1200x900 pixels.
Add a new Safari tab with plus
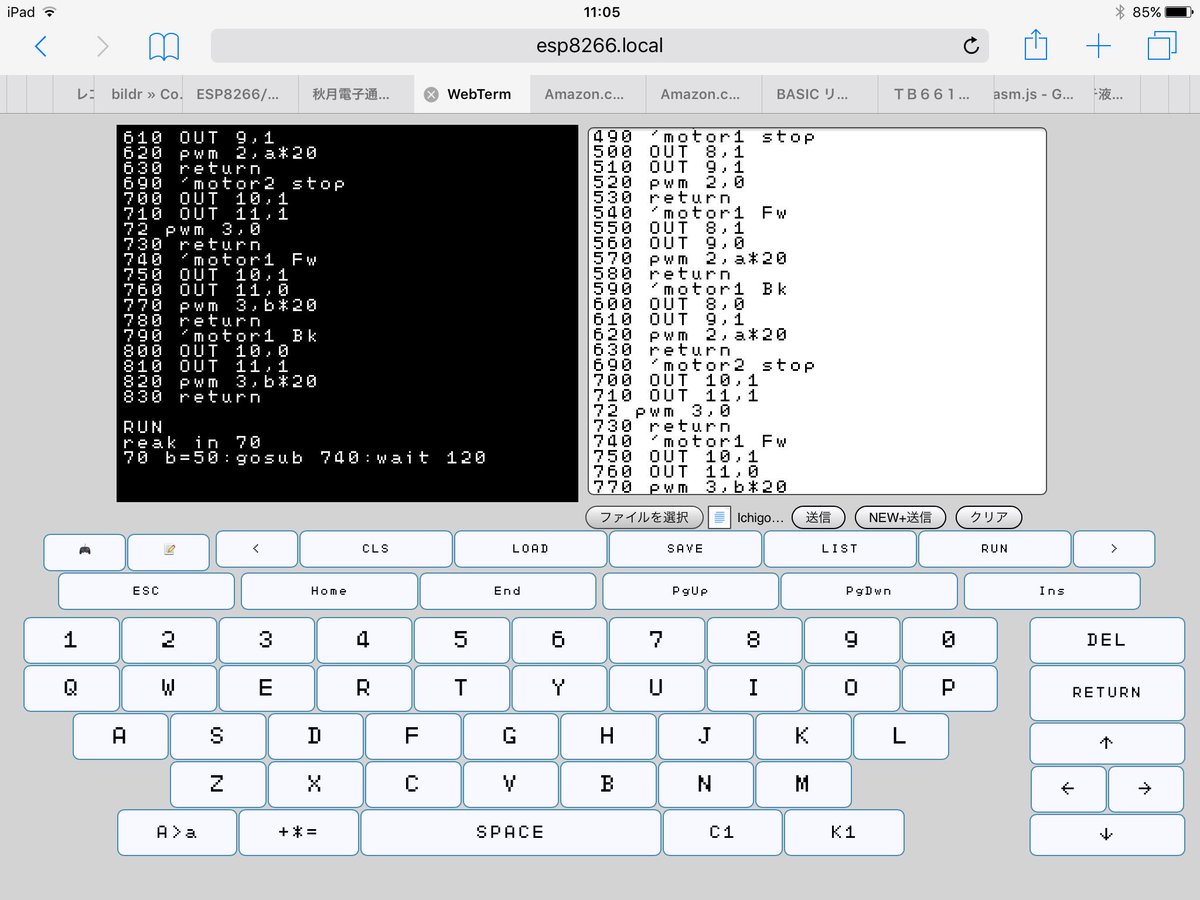tap(1098, 46)
